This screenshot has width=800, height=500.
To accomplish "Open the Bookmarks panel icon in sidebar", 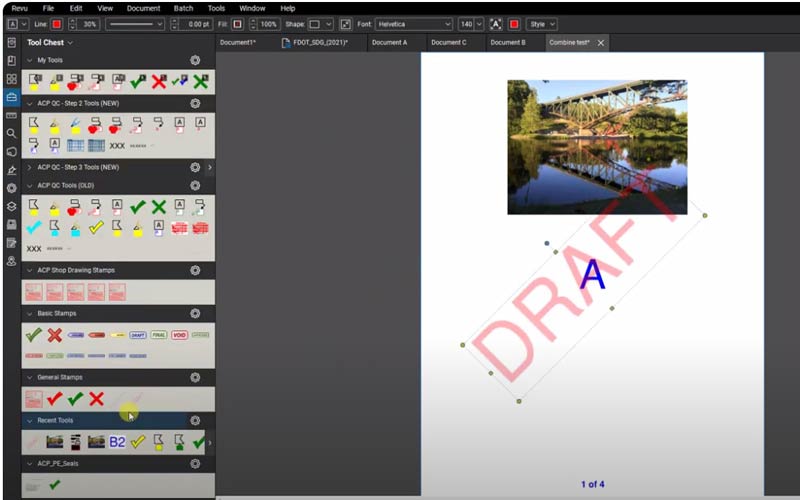I will click(x=11, y=61).
